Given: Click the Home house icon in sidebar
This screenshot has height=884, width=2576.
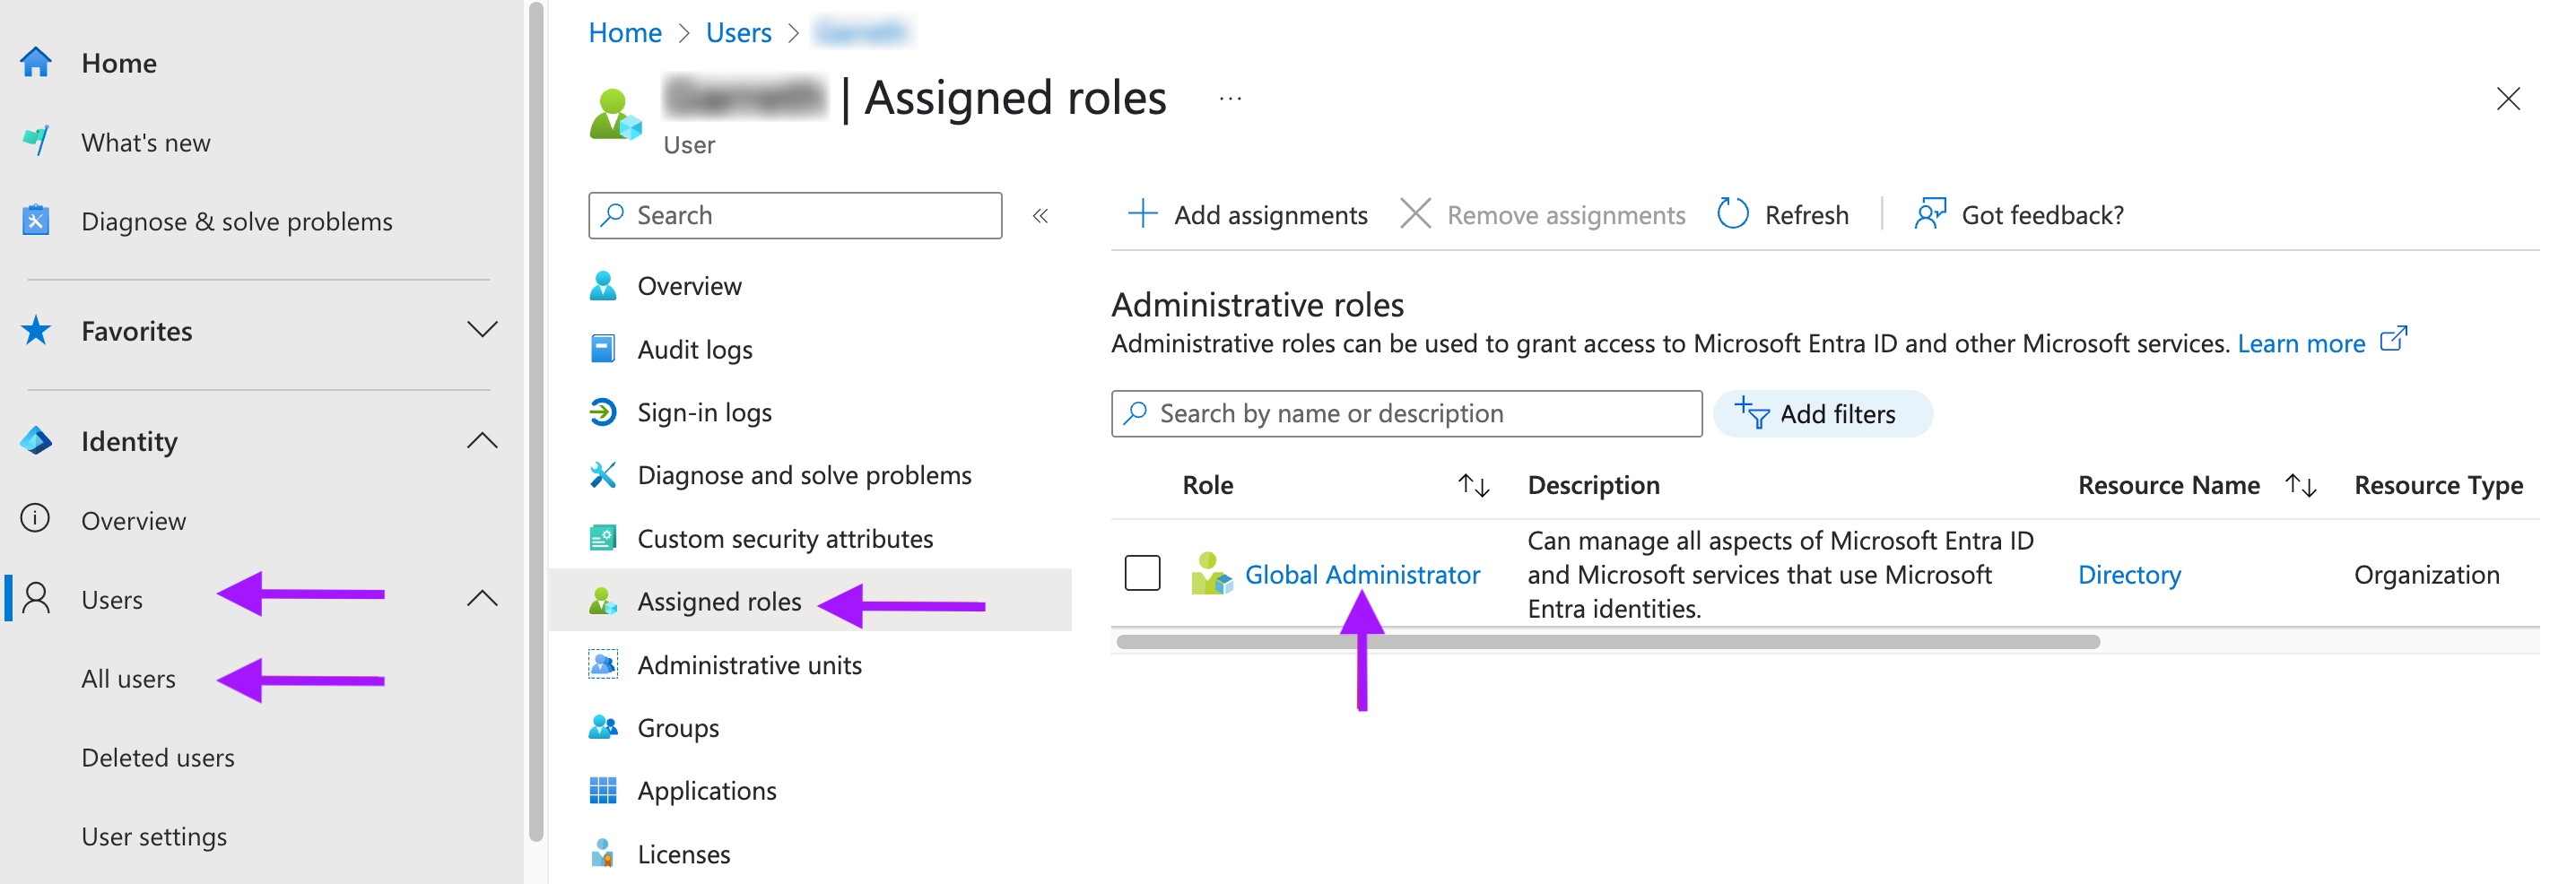Looking at the screenshot, I should point(36,62).
